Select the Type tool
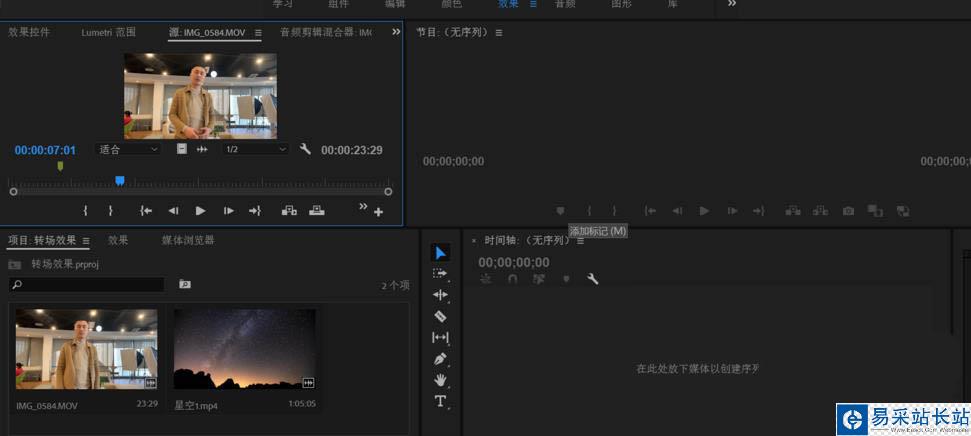The height and width of the screenshot is (436, 971). point(440,401)
